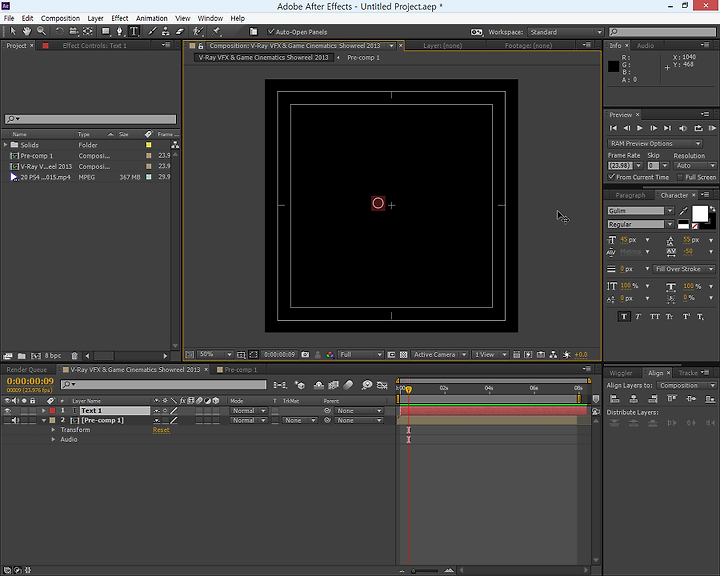This screenshot has height=576, width=720.
Task: Open the Workspace Standard dropdown
Action: 566,32
